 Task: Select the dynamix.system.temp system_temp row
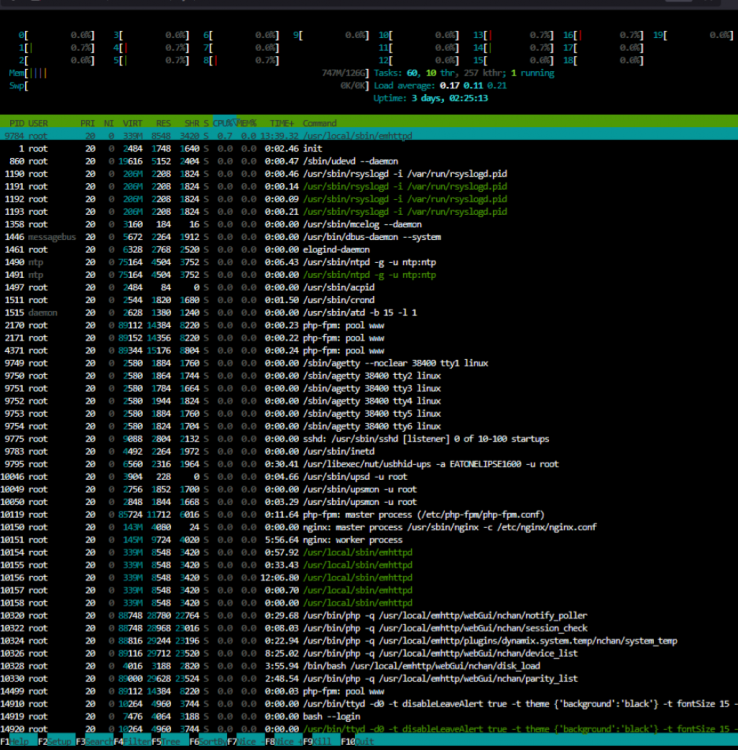pyautogui.click(x=369, y=641)
